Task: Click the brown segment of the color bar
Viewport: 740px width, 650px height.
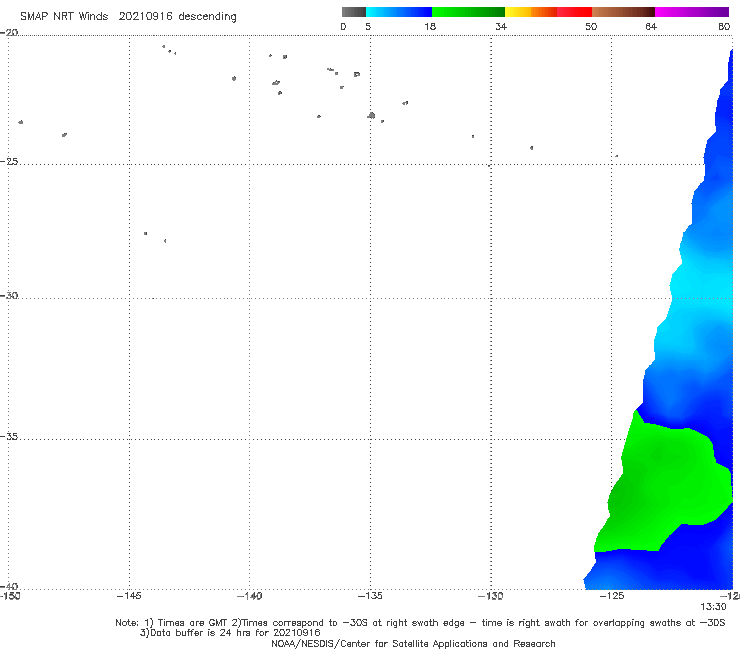Action: 623,12
